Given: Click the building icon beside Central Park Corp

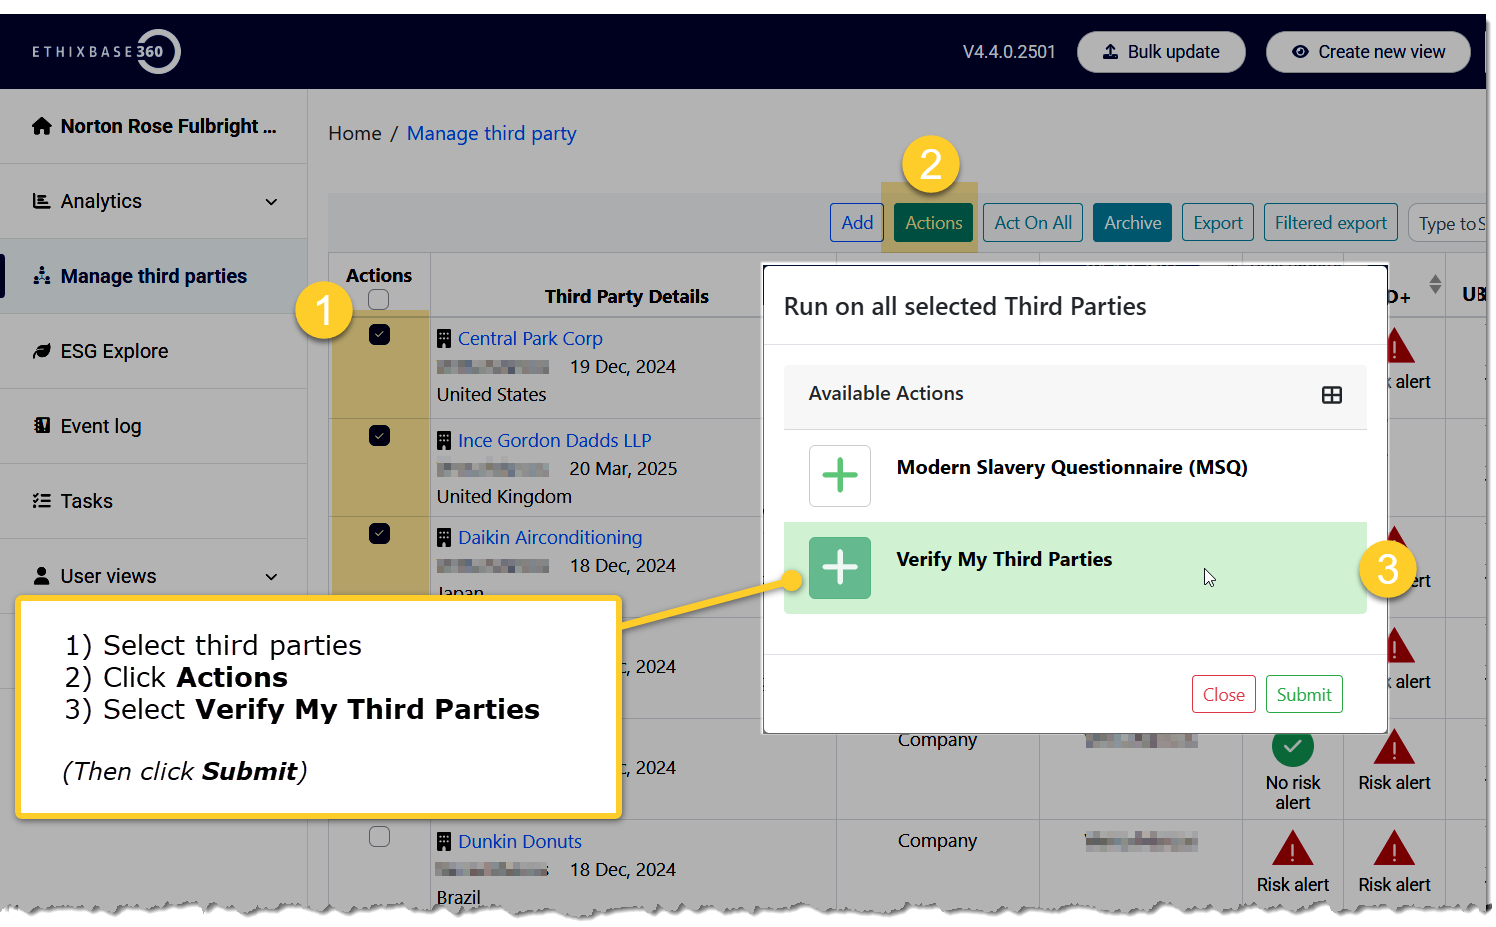Looking at the screenshot, I should [444, 339].
